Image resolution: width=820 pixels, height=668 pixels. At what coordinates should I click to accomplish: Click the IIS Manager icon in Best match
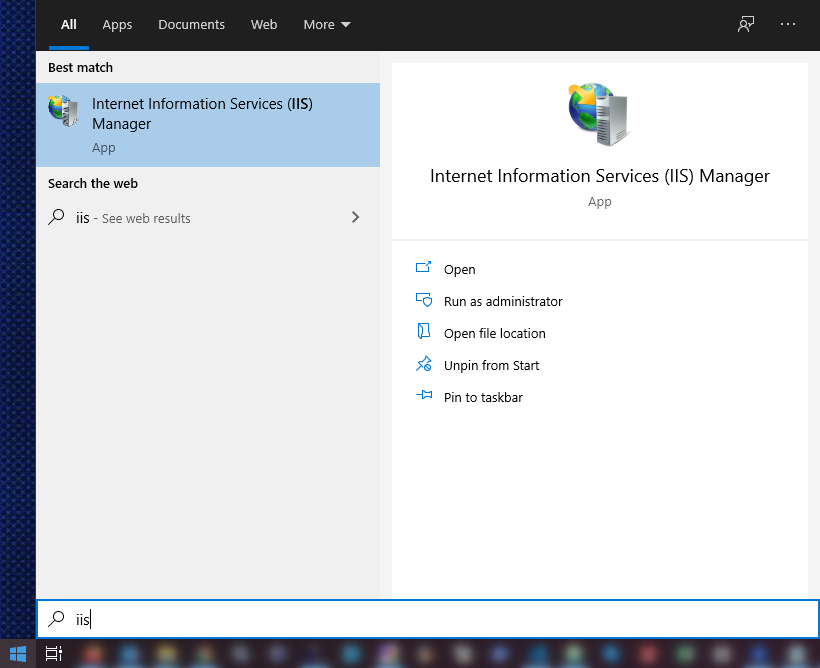click(x=64, y=111)
